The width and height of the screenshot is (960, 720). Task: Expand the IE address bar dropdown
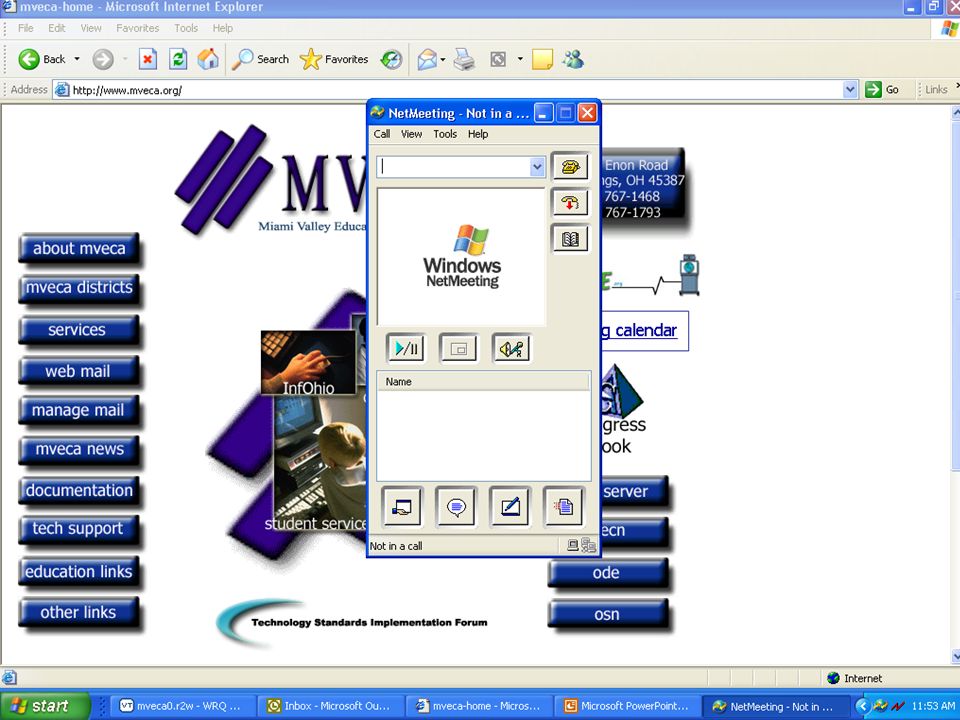click(x=850, y=90)
